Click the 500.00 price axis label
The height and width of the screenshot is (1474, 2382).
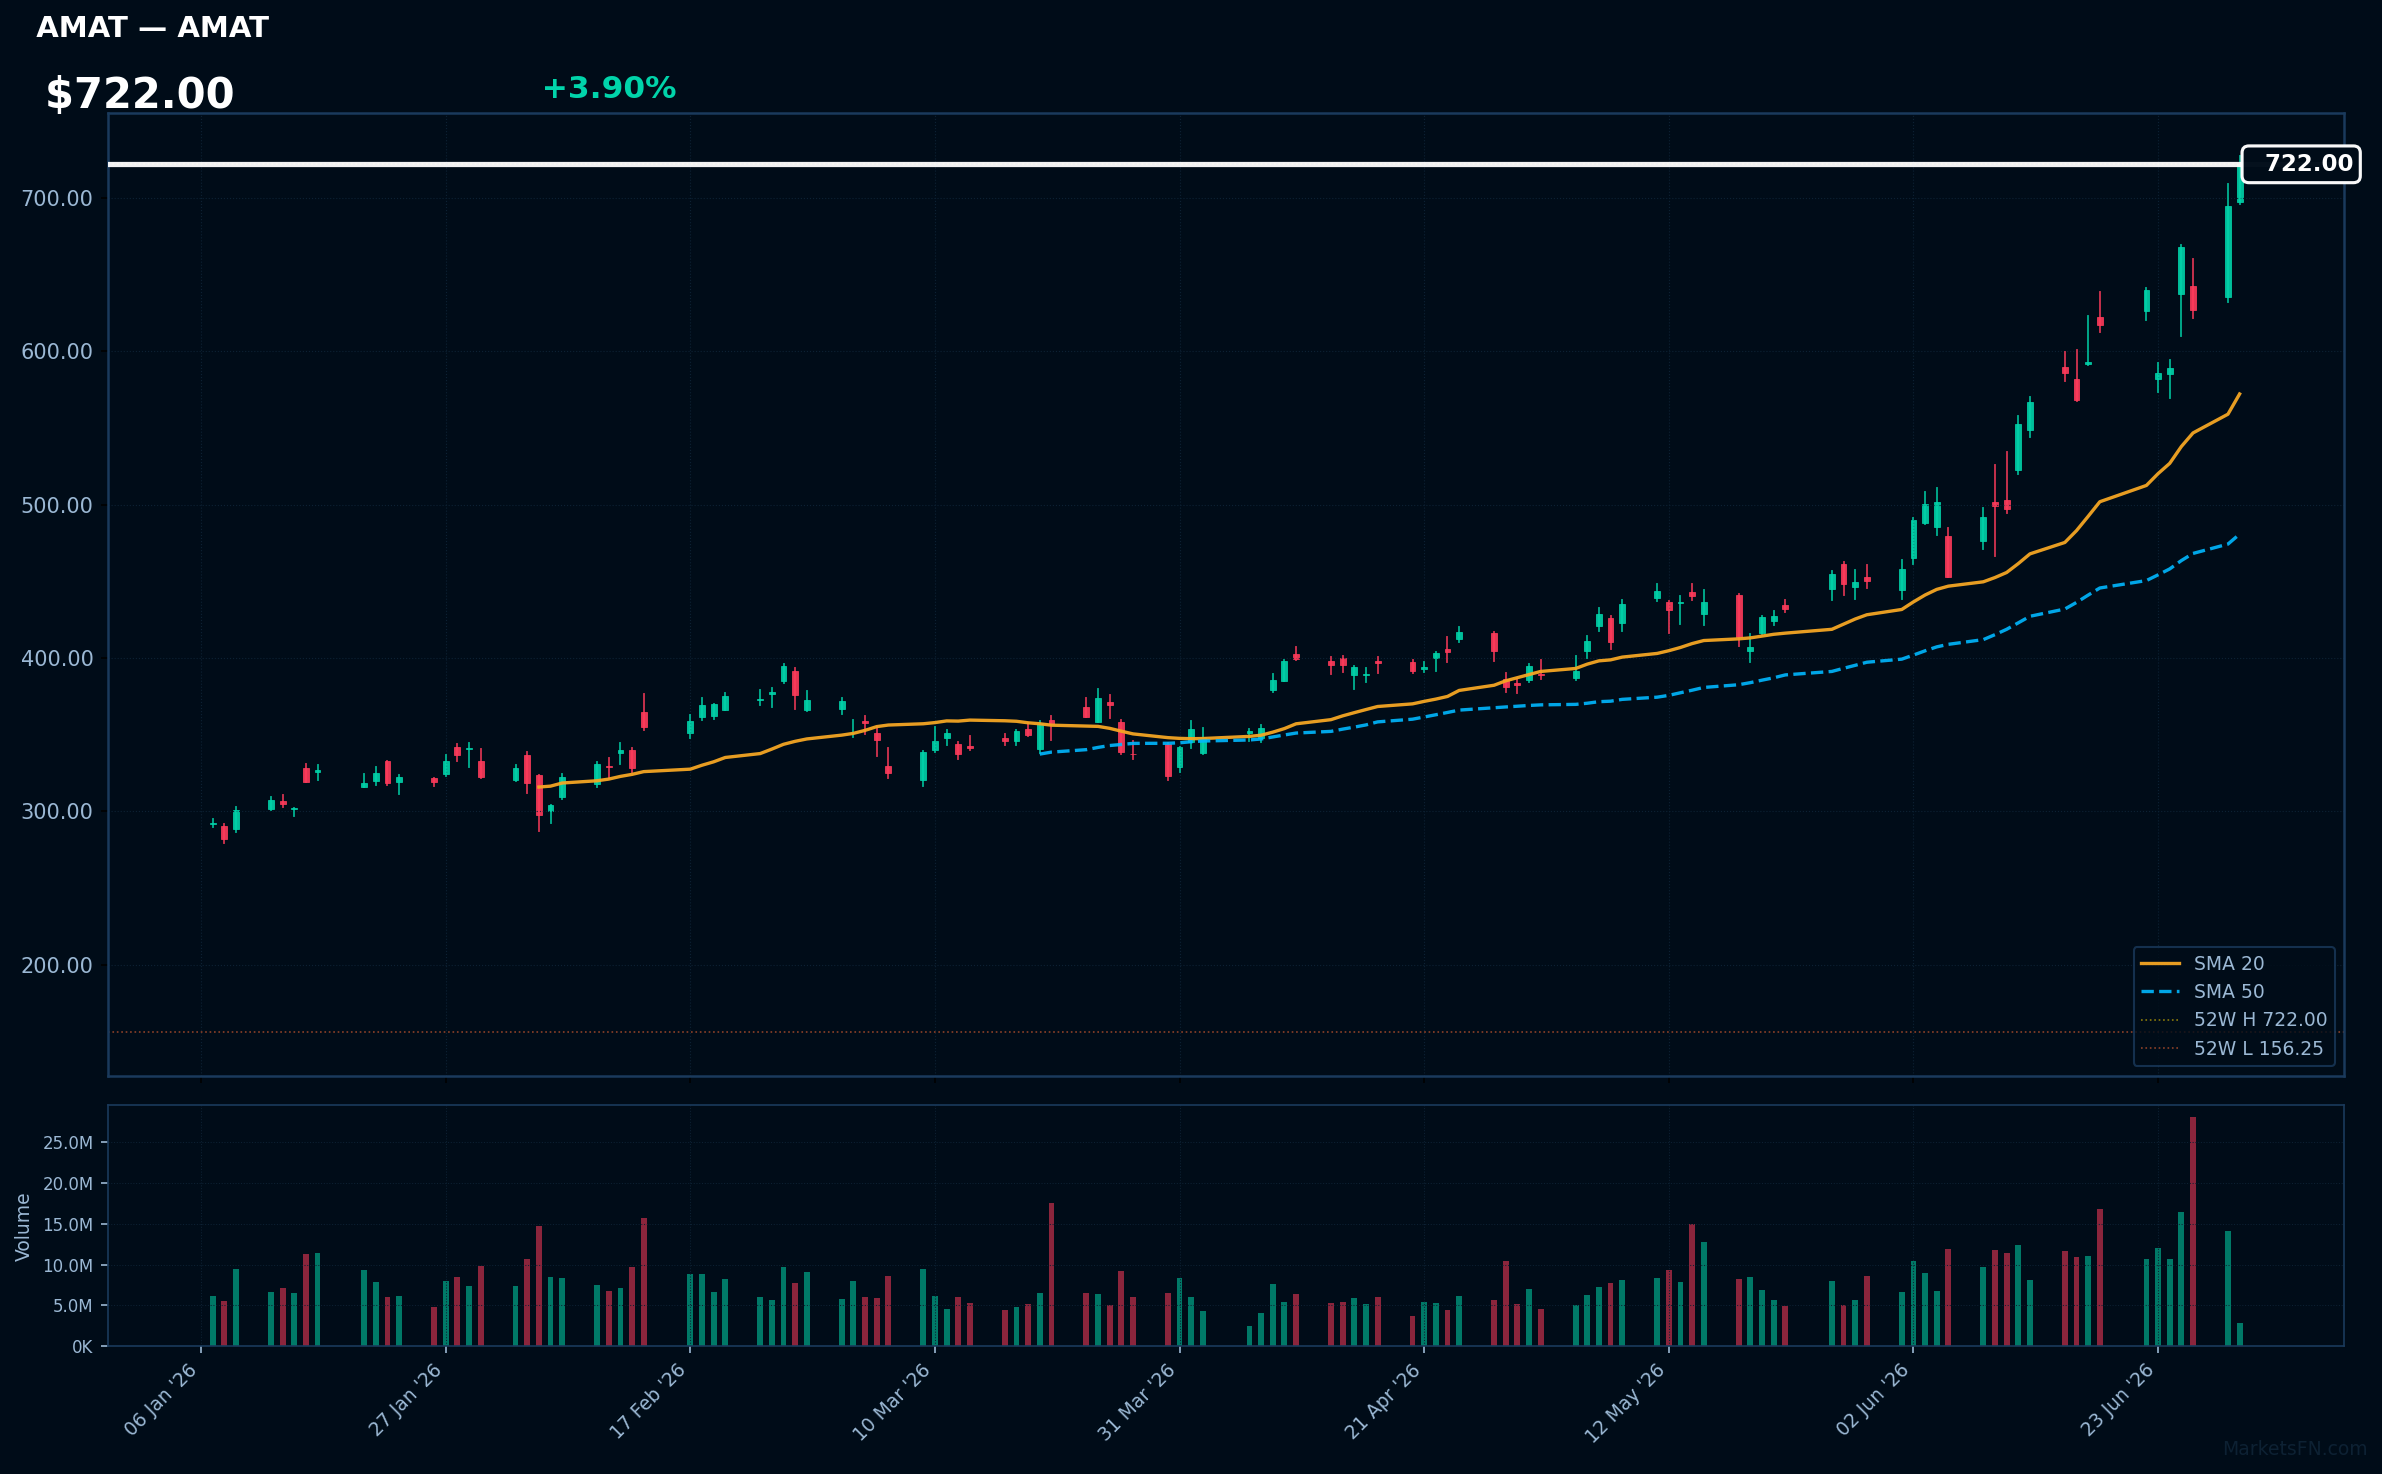point(57,505)
